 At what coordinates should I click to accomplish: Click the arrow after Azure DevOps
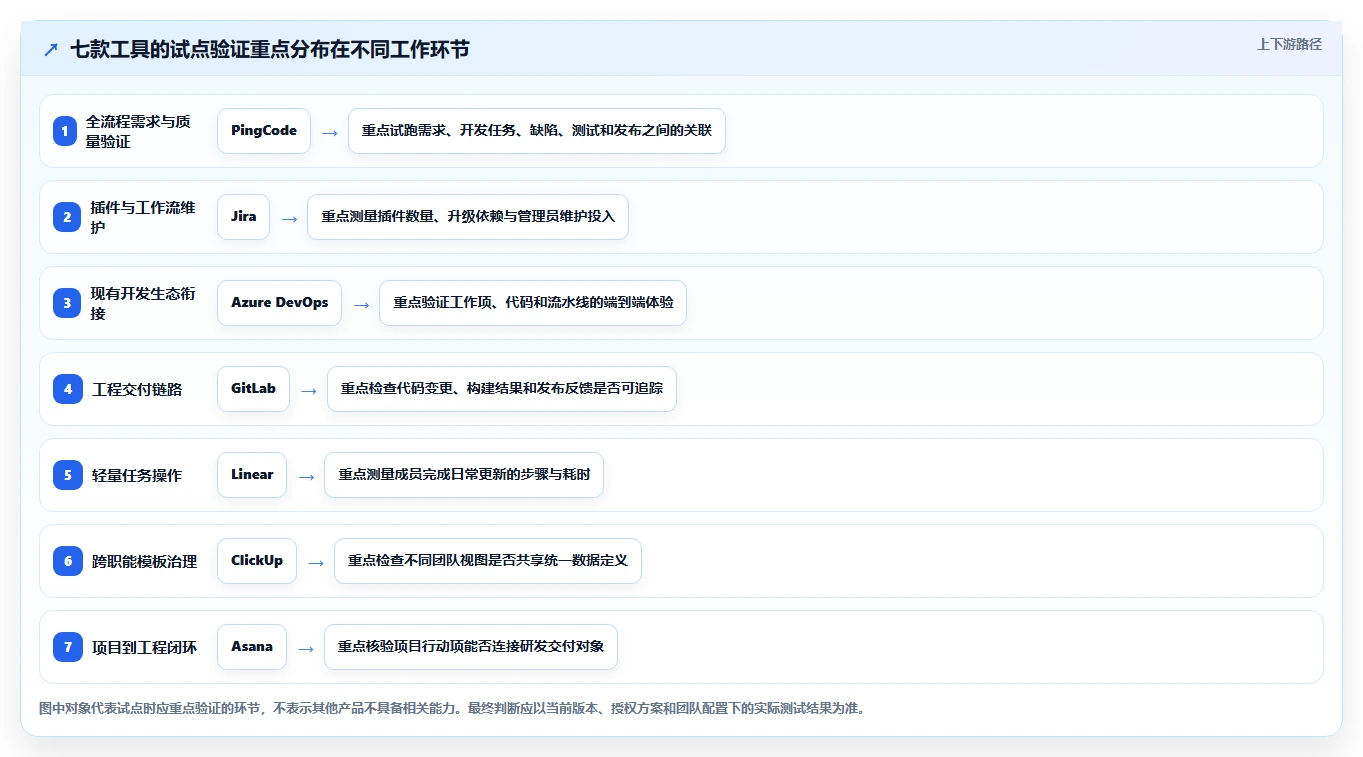(361, 304)
